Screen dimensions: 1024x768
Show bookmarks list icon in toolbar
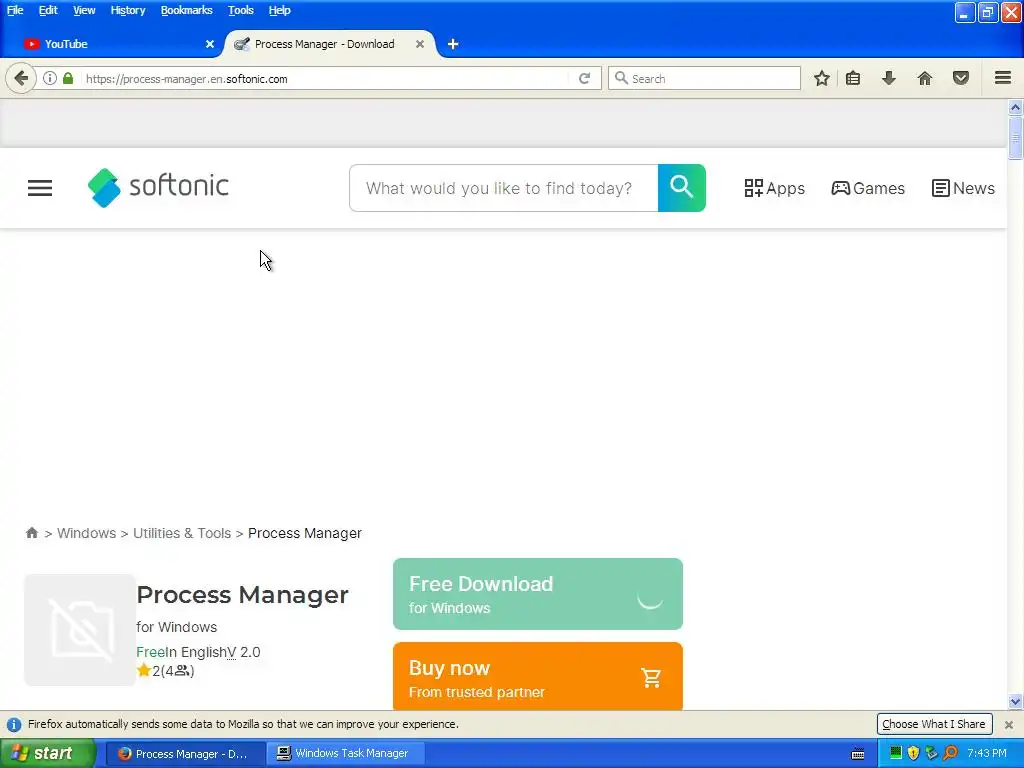[x=853, y=78]
